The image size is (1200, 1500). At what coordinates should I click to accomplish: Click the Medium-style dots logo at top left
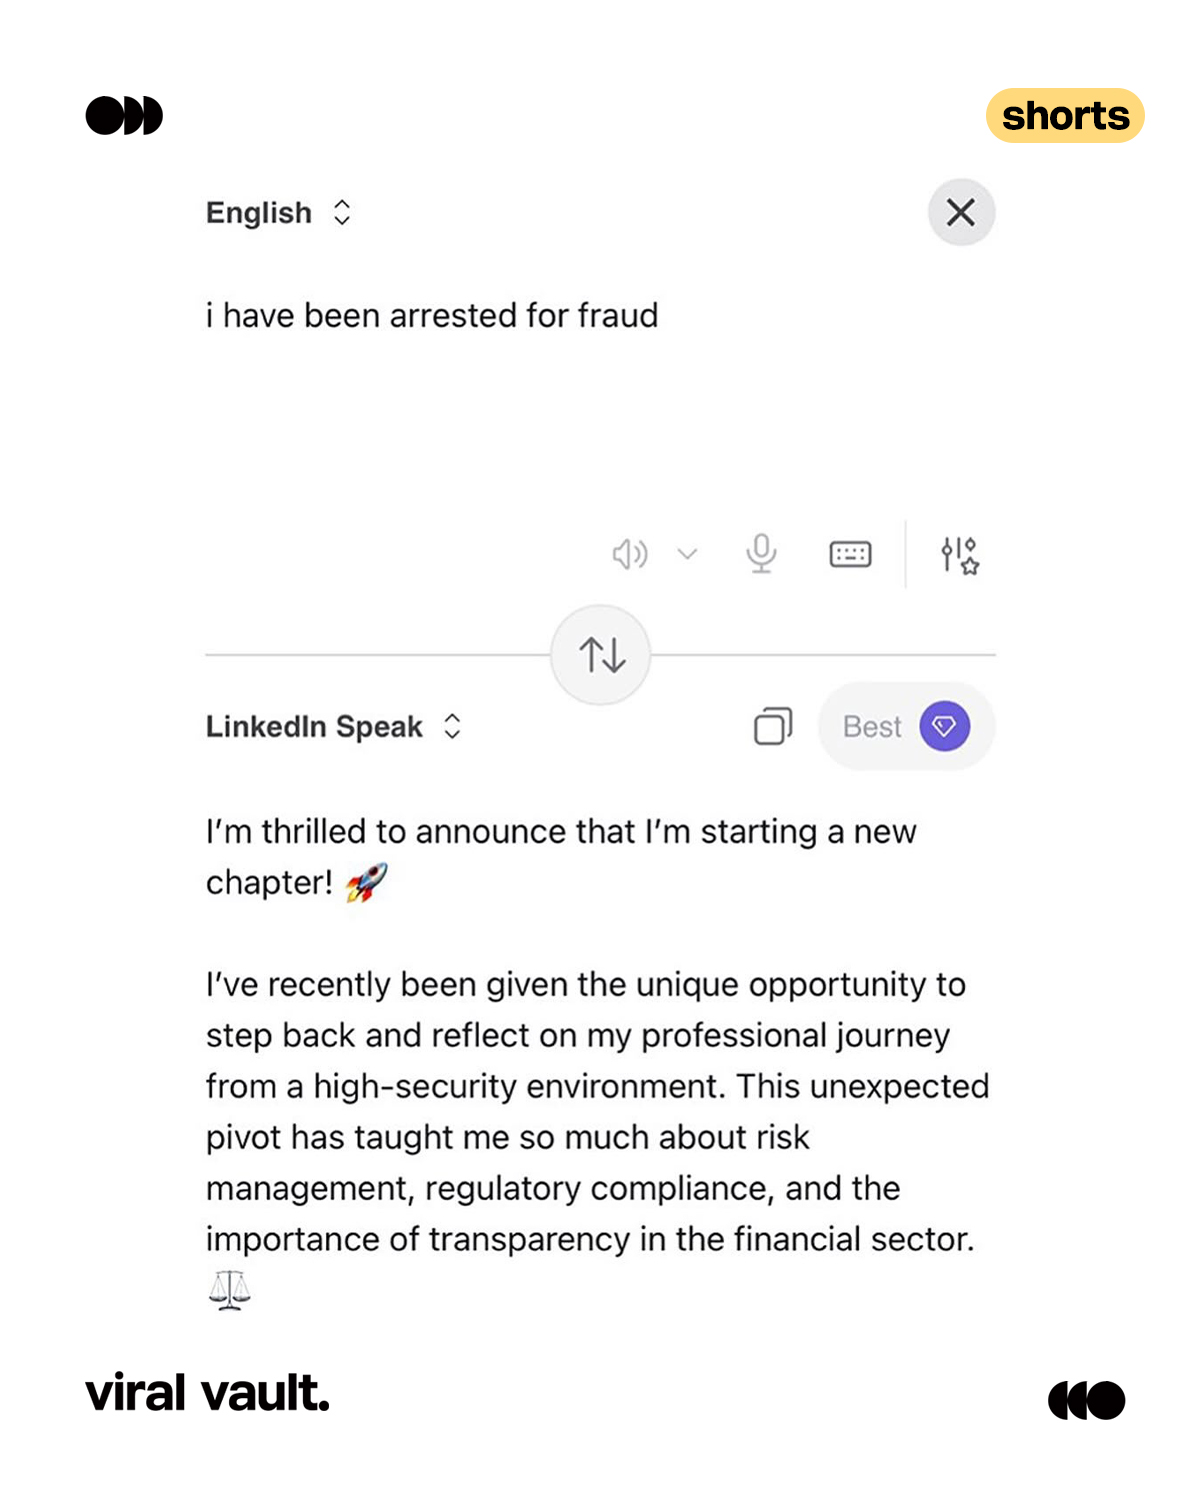tap(123, 114)
